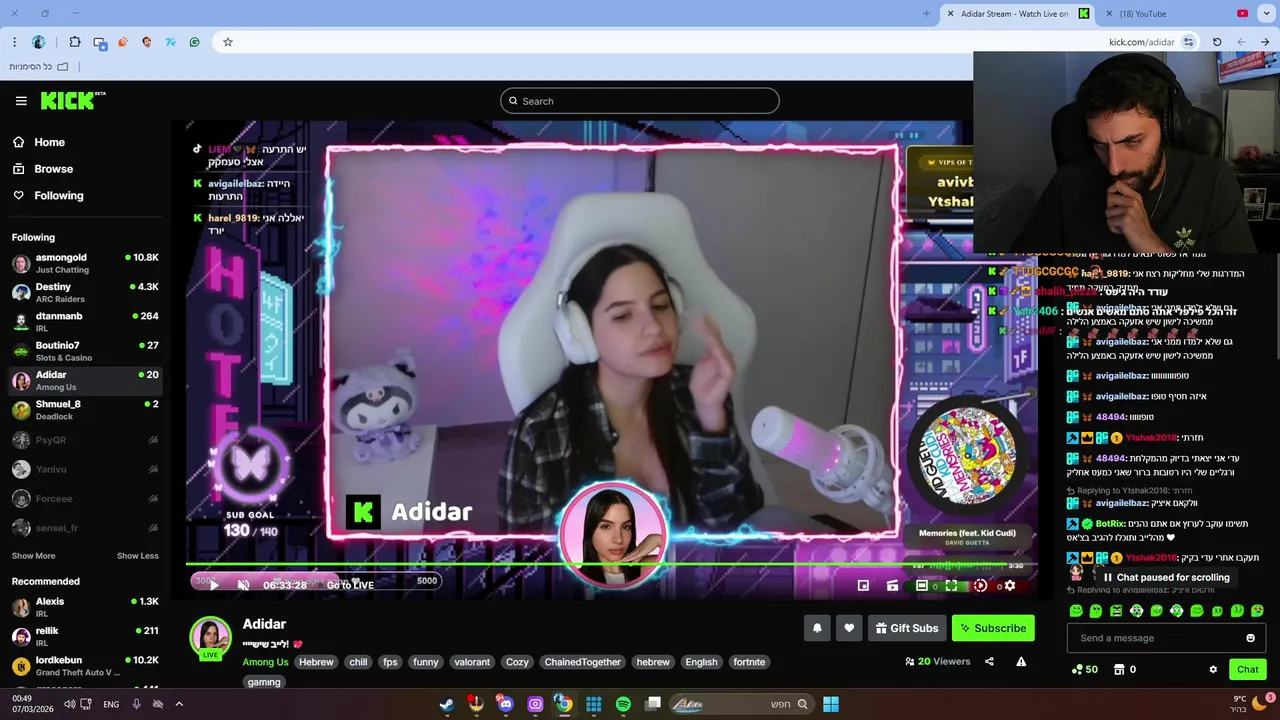Switch to the Adidar Stream tab

pos(1018,13)
